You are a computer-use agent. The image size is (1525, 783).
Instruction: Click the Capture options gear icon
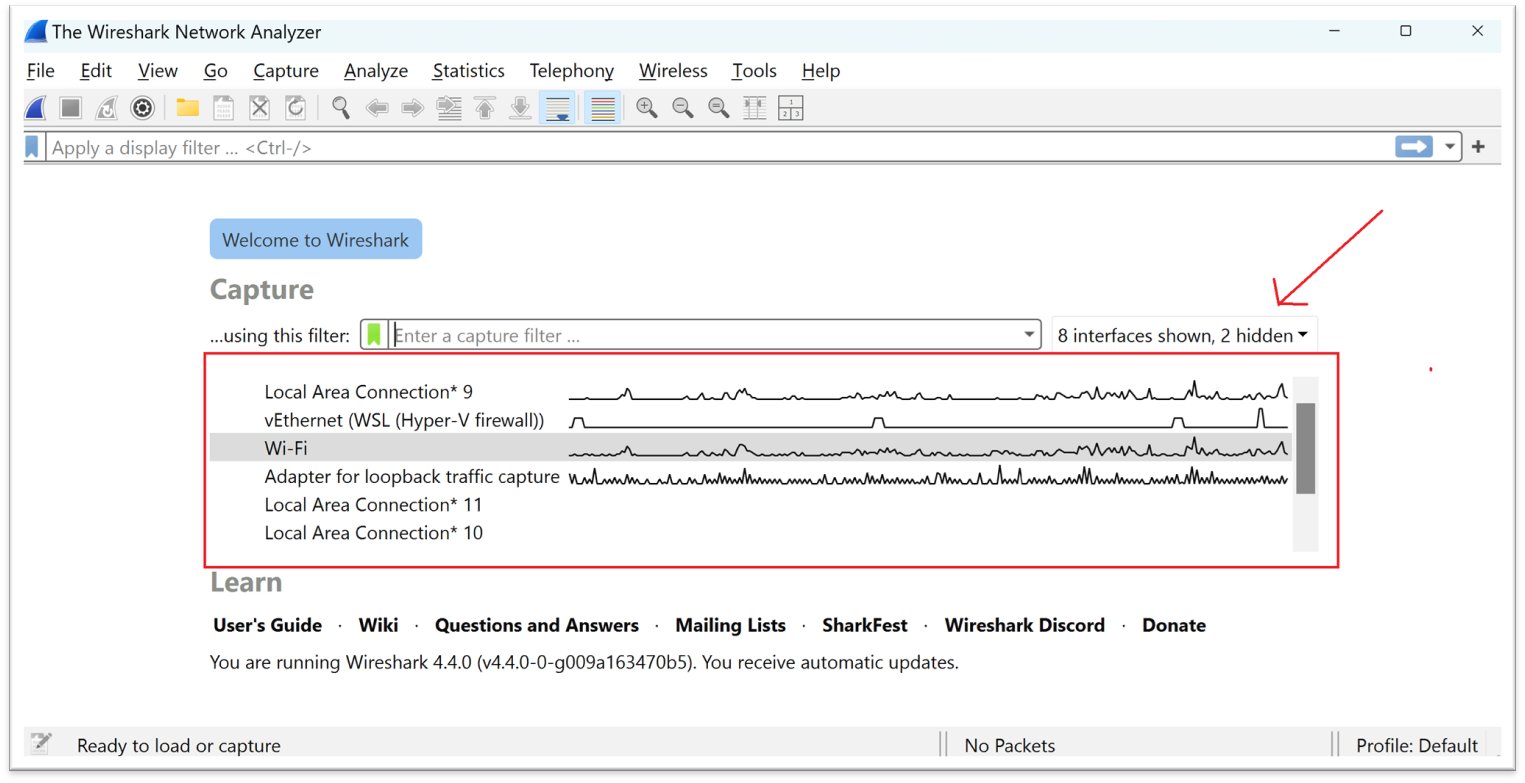(x=142, y=107)
